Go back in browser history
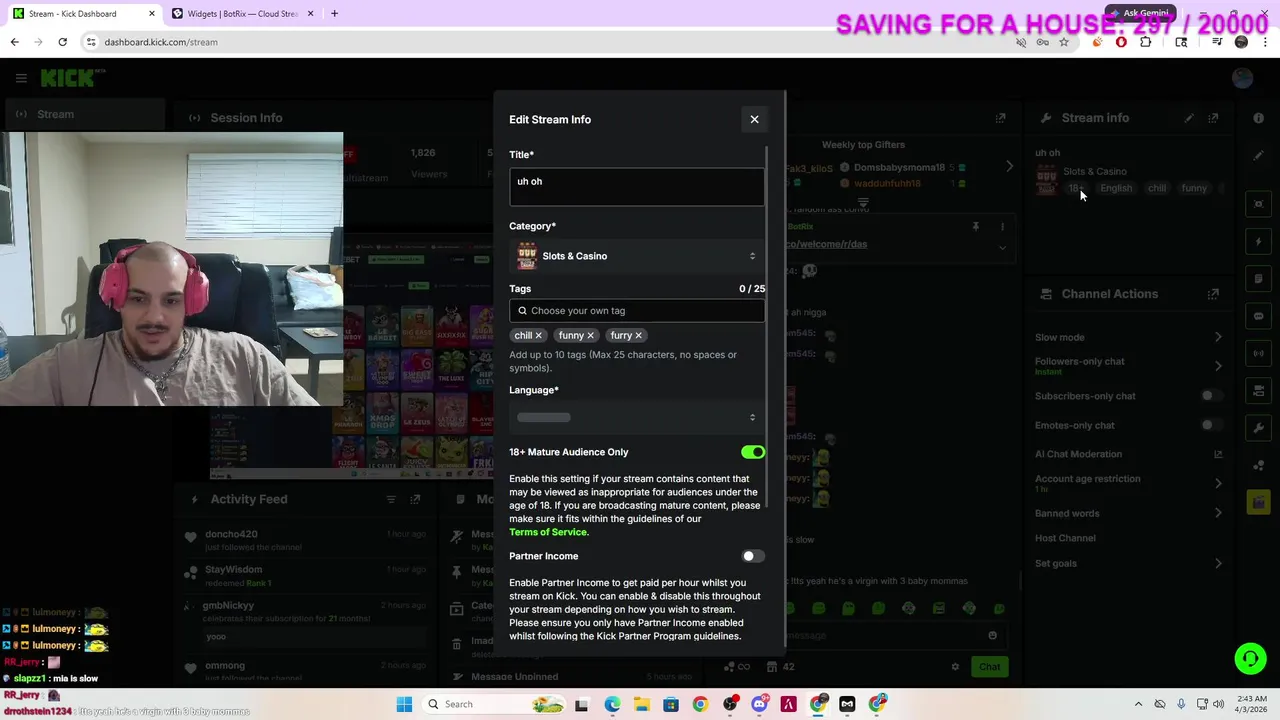Viewport: 1280px width, 720px height. [x=14, y=42]
